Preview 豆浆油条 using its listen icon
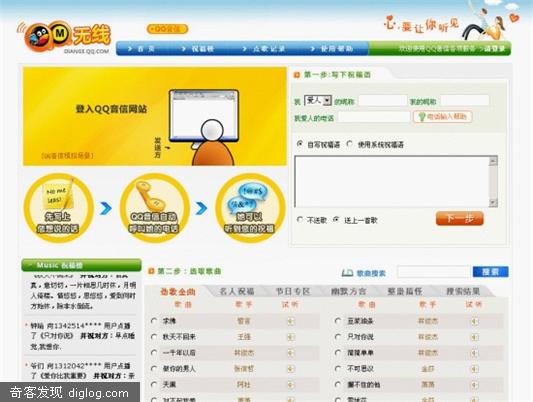The height and width of the screenshot is (402, 533). tap(475, 321)
